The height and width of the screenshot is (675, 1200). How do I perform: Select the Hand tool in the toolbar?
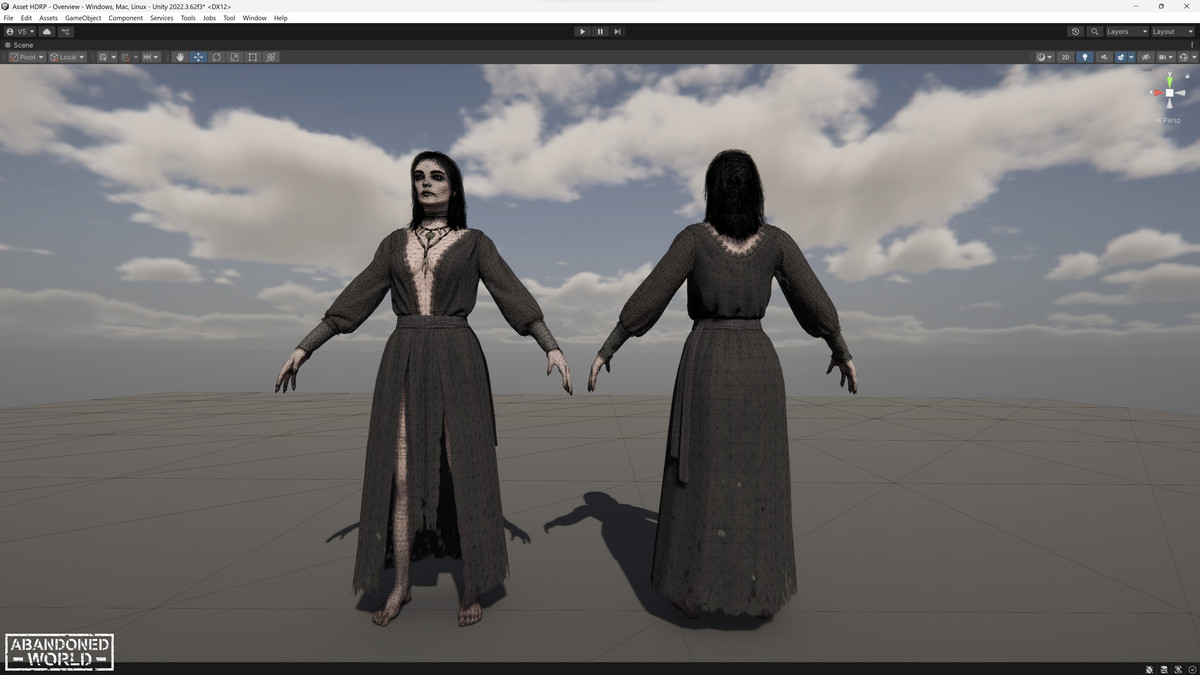point(180,57)
